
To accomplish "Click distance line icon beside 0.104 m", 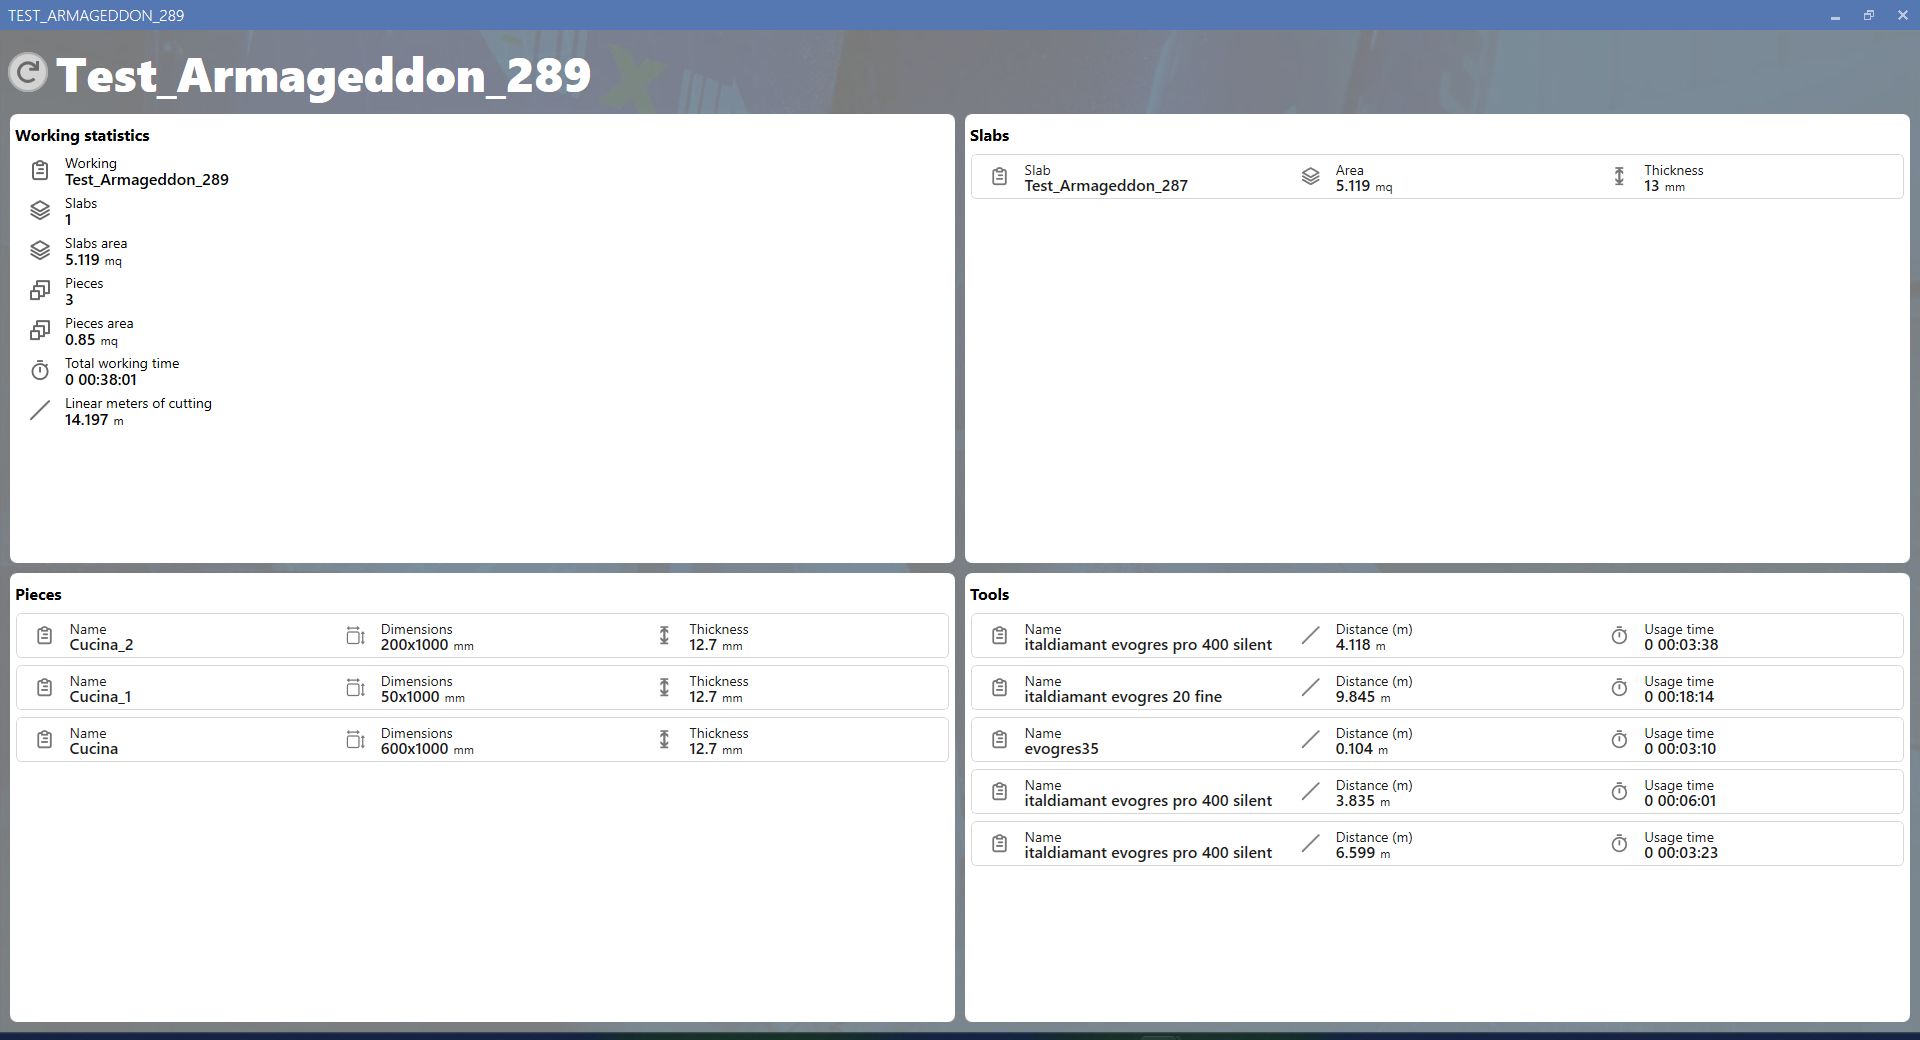I will tap(1310, 740).
